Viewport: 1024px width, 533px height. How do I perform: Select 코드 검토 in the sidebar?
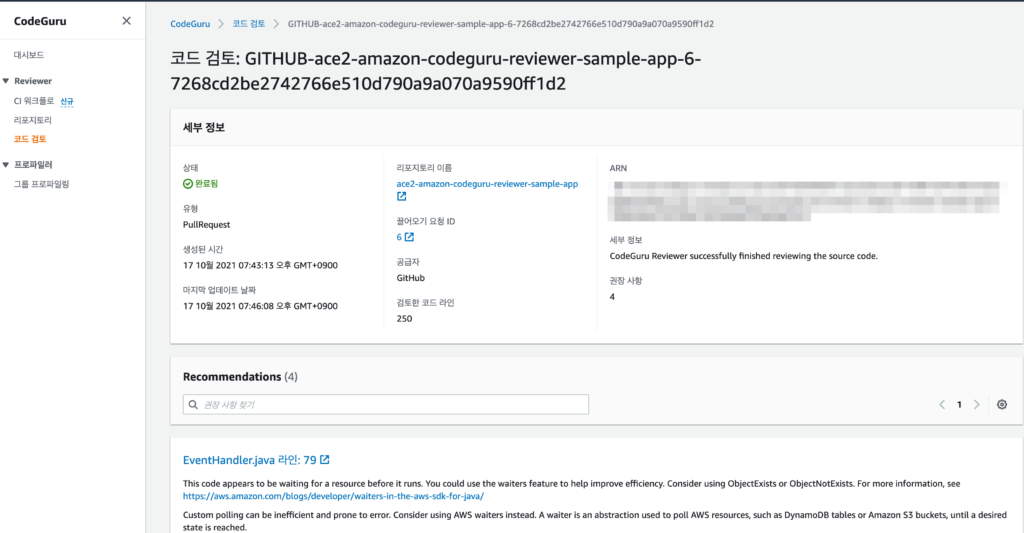tap(30, 139)
